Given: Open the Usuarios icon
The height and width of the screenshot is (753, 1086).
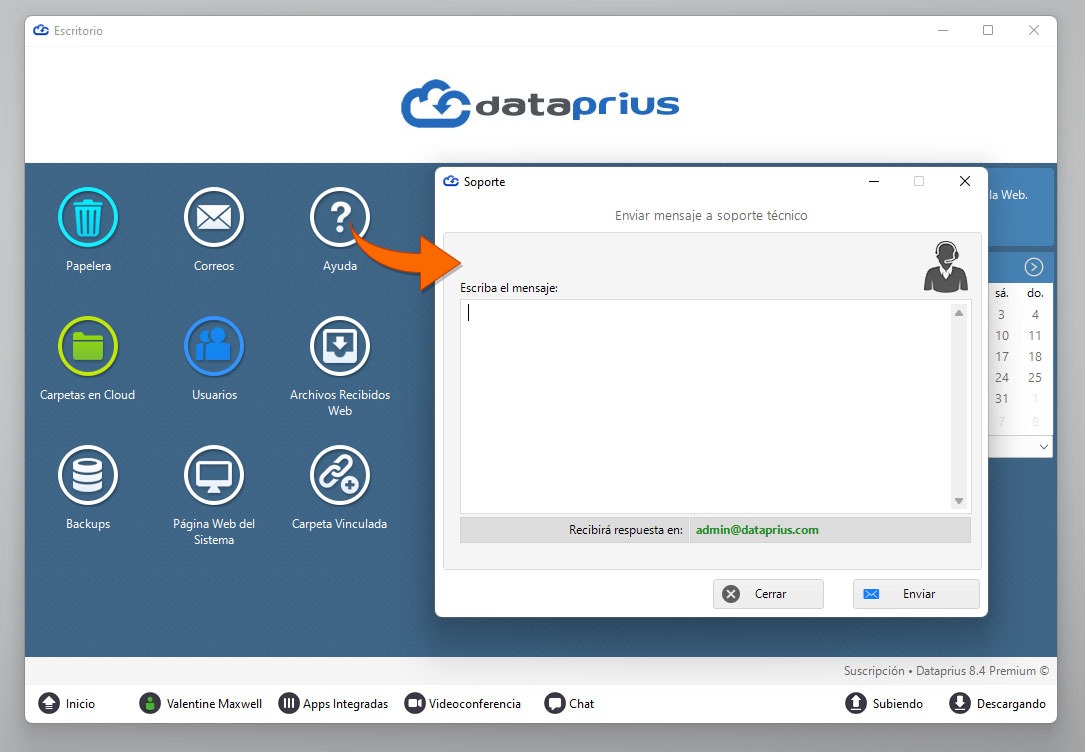Looking at the screenshot, I should (x=214, y=346).
